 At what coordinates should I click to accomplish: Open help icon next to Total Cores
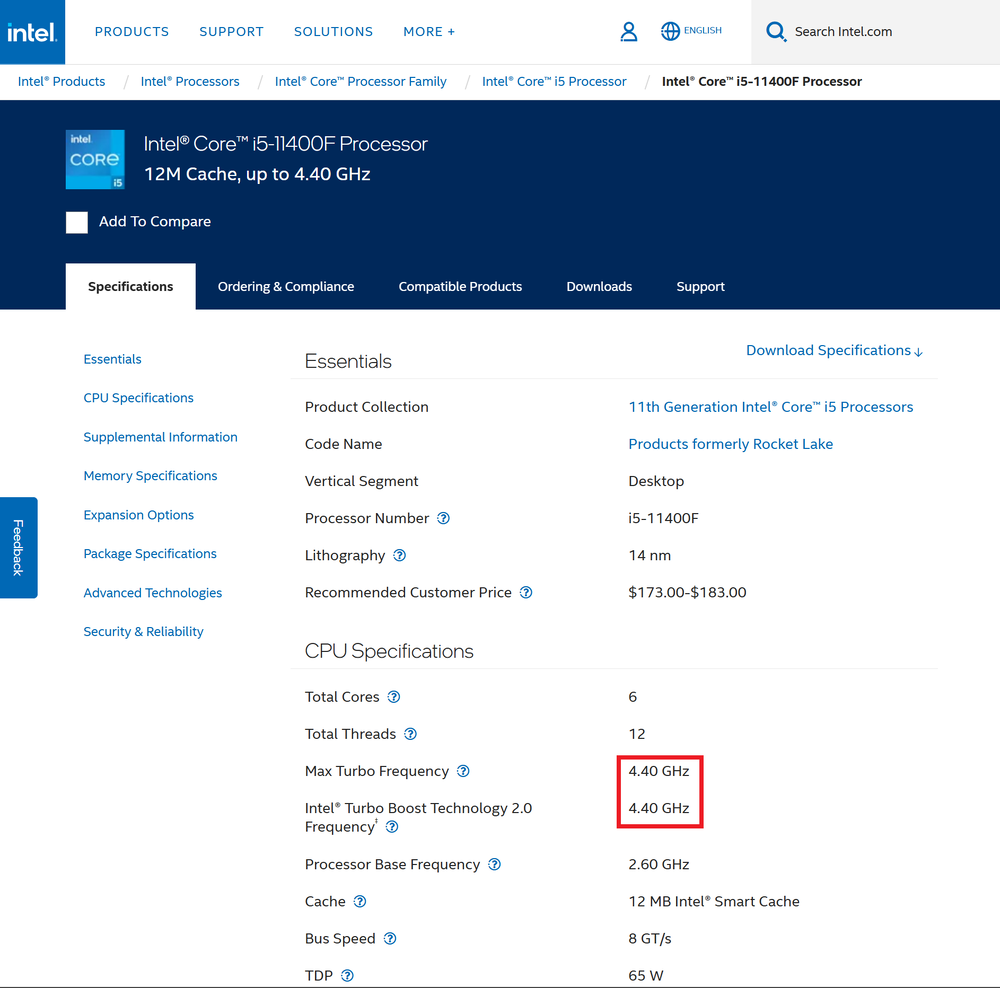(394, 697)
